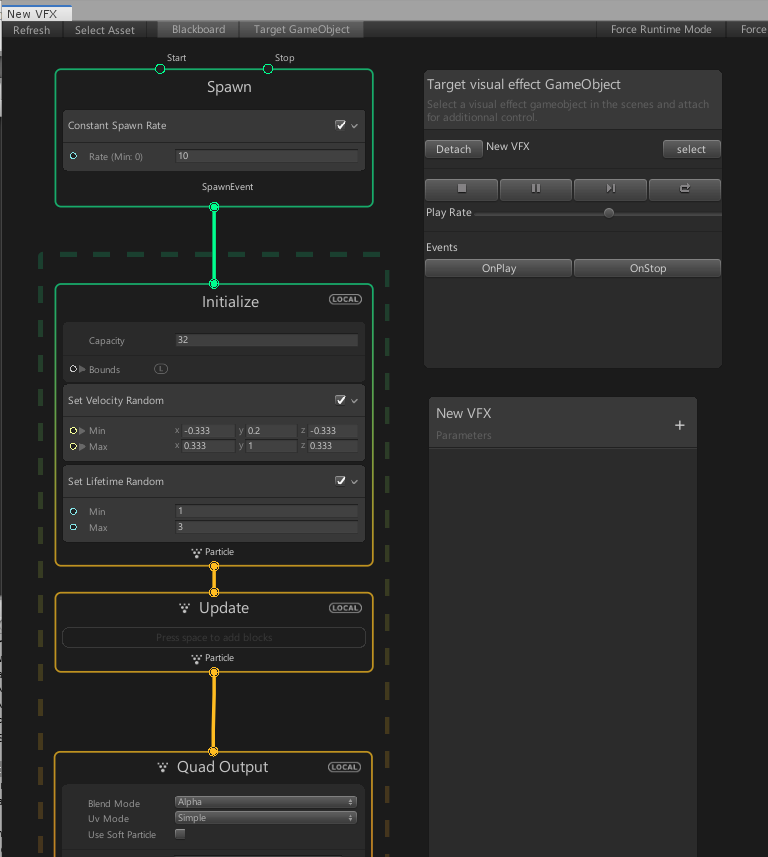768x857 pixels.
Task: Click the Bounds input port circle
Action: point(73,369)
